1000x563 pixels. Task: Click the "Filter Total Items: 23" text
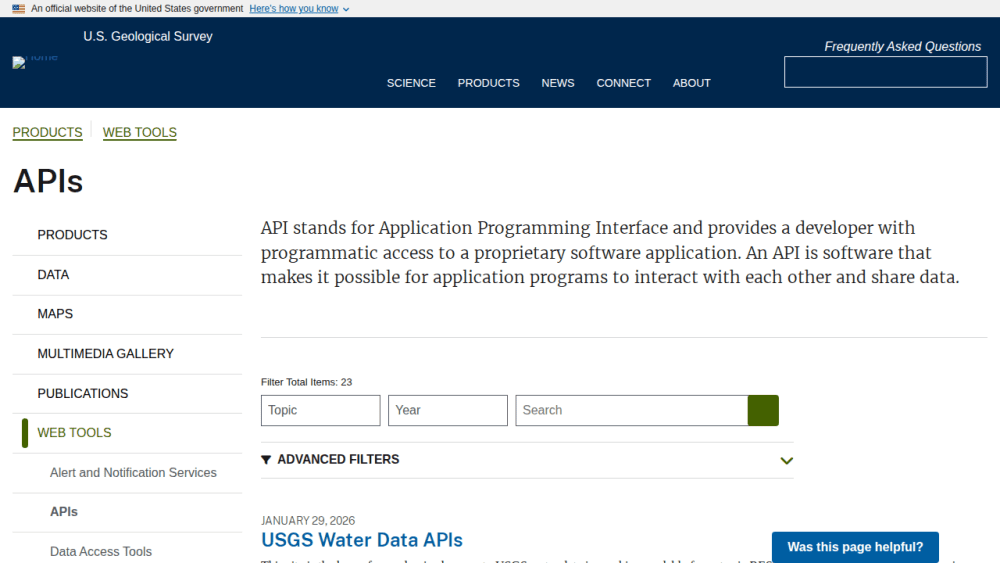click(x=306, y=383)
